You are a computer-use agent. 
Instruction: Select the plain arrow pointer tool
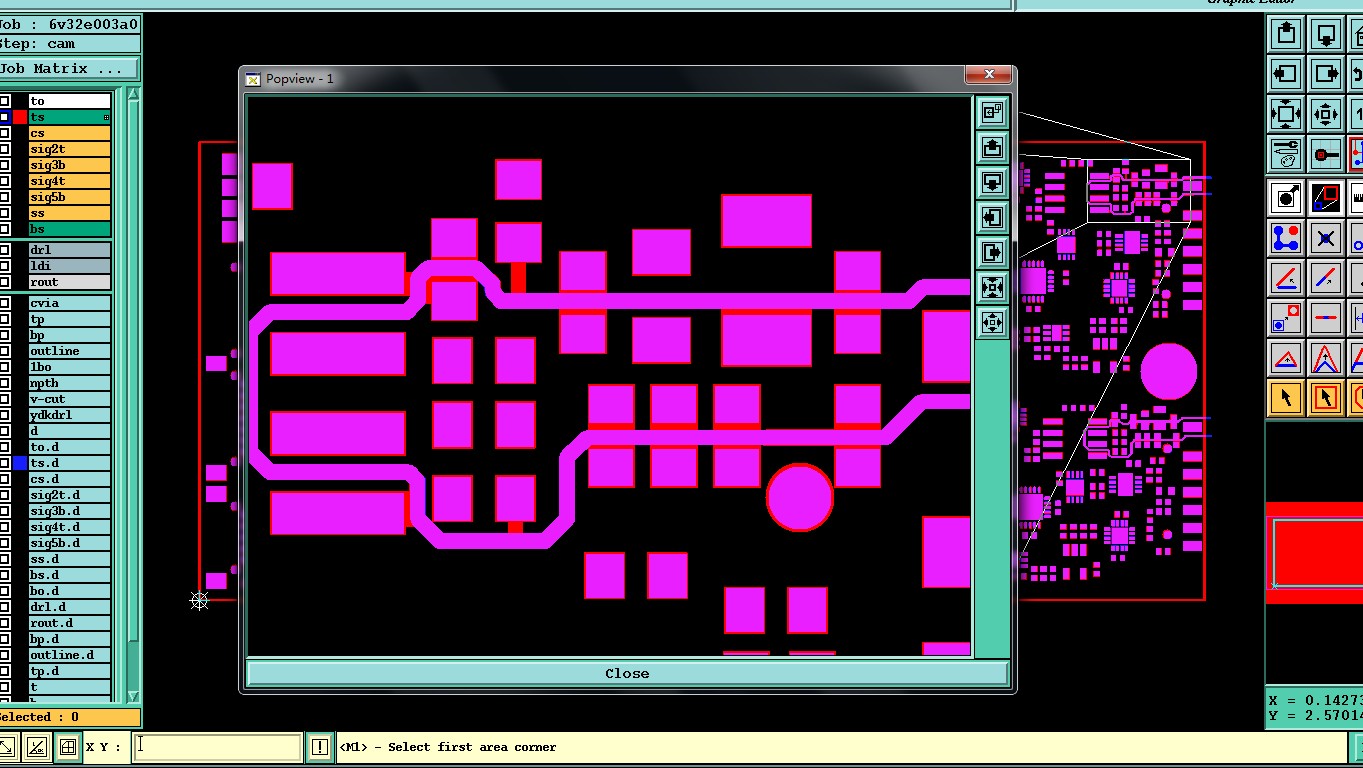pyautogui.click(x=1286, y=398)
